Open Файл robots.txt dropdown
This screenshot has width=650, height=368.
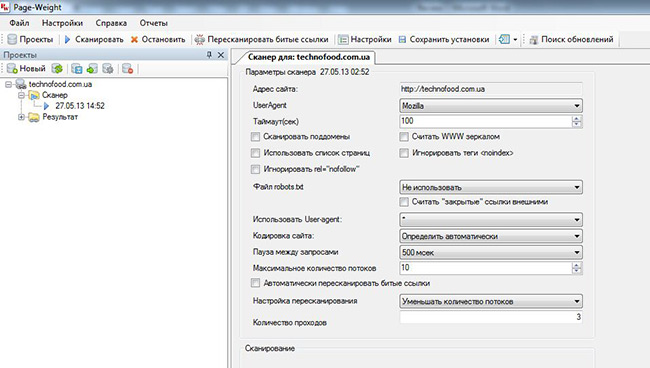tap(491, 187)
